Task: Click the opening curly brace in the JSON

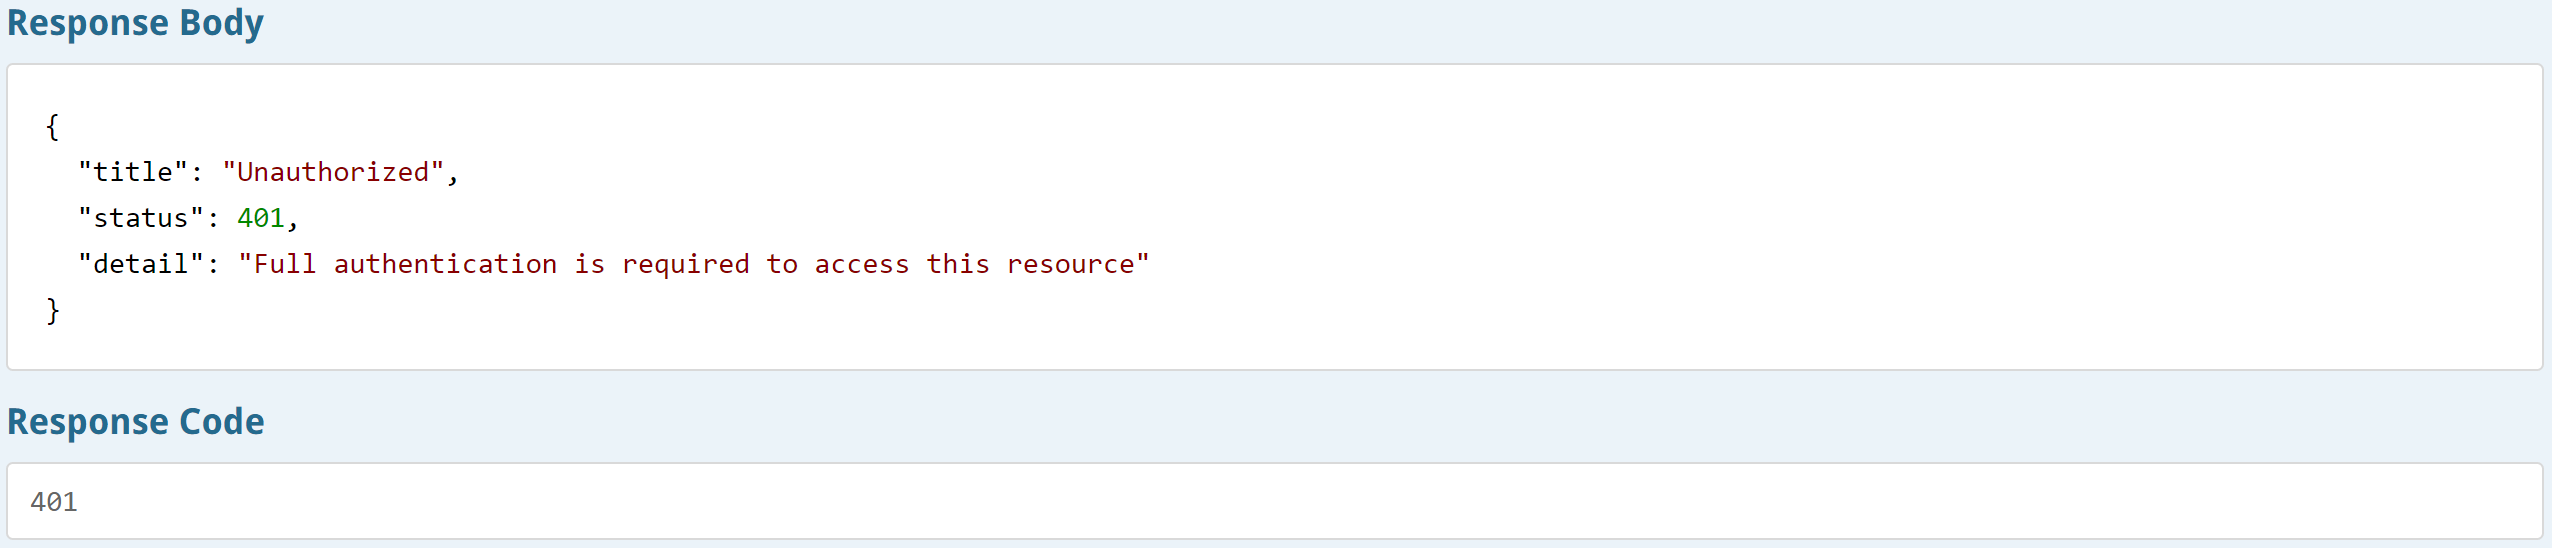Action: [x=52, y=127]
